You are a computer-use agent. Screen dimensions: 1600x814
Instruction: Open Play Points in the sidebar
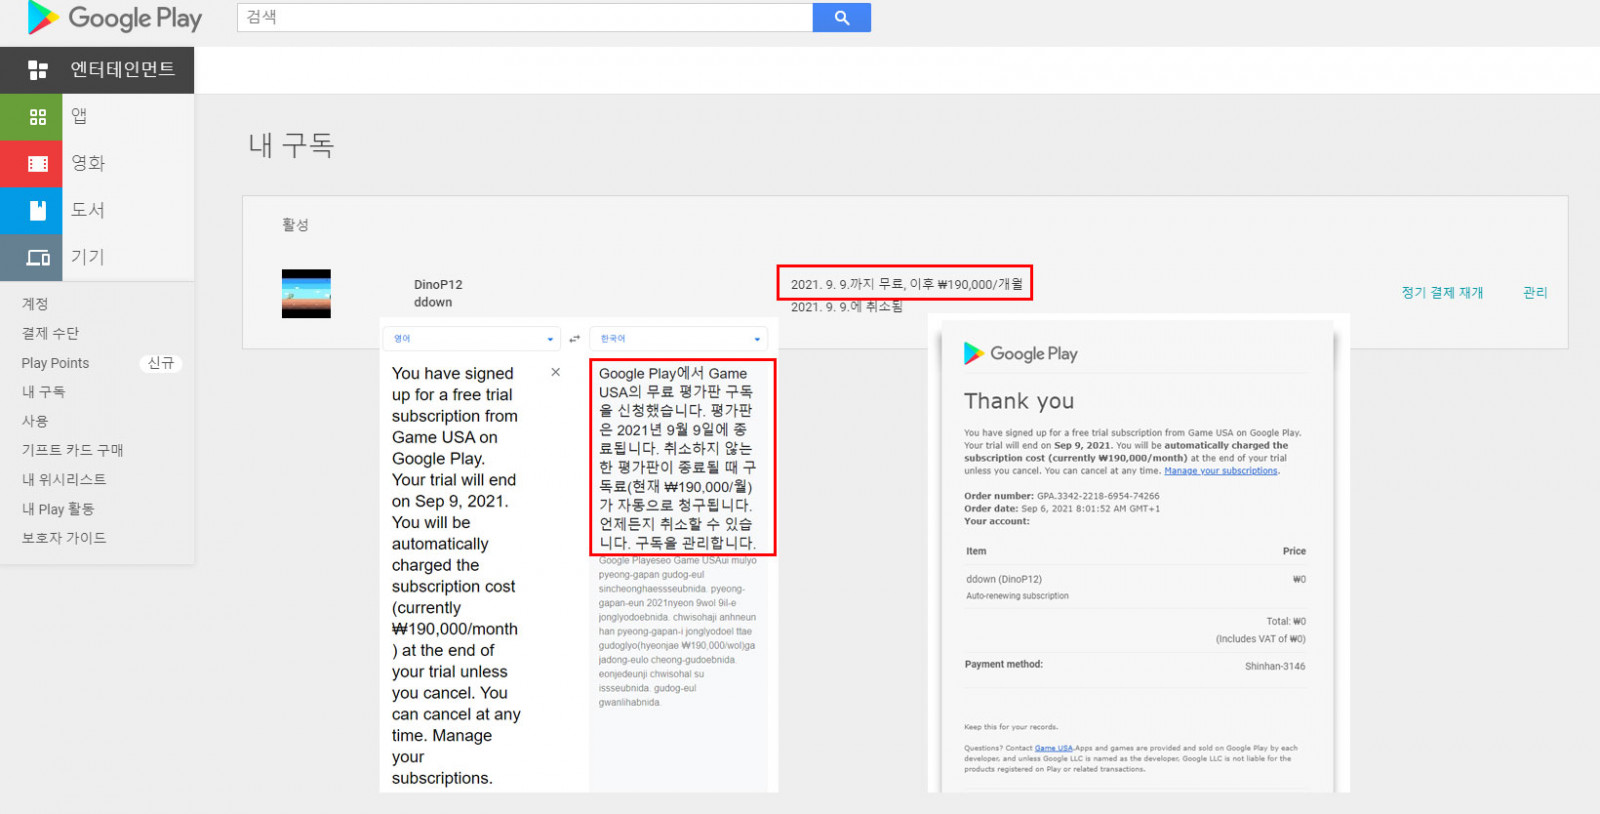pyautogui.click(x=55, y=363)
